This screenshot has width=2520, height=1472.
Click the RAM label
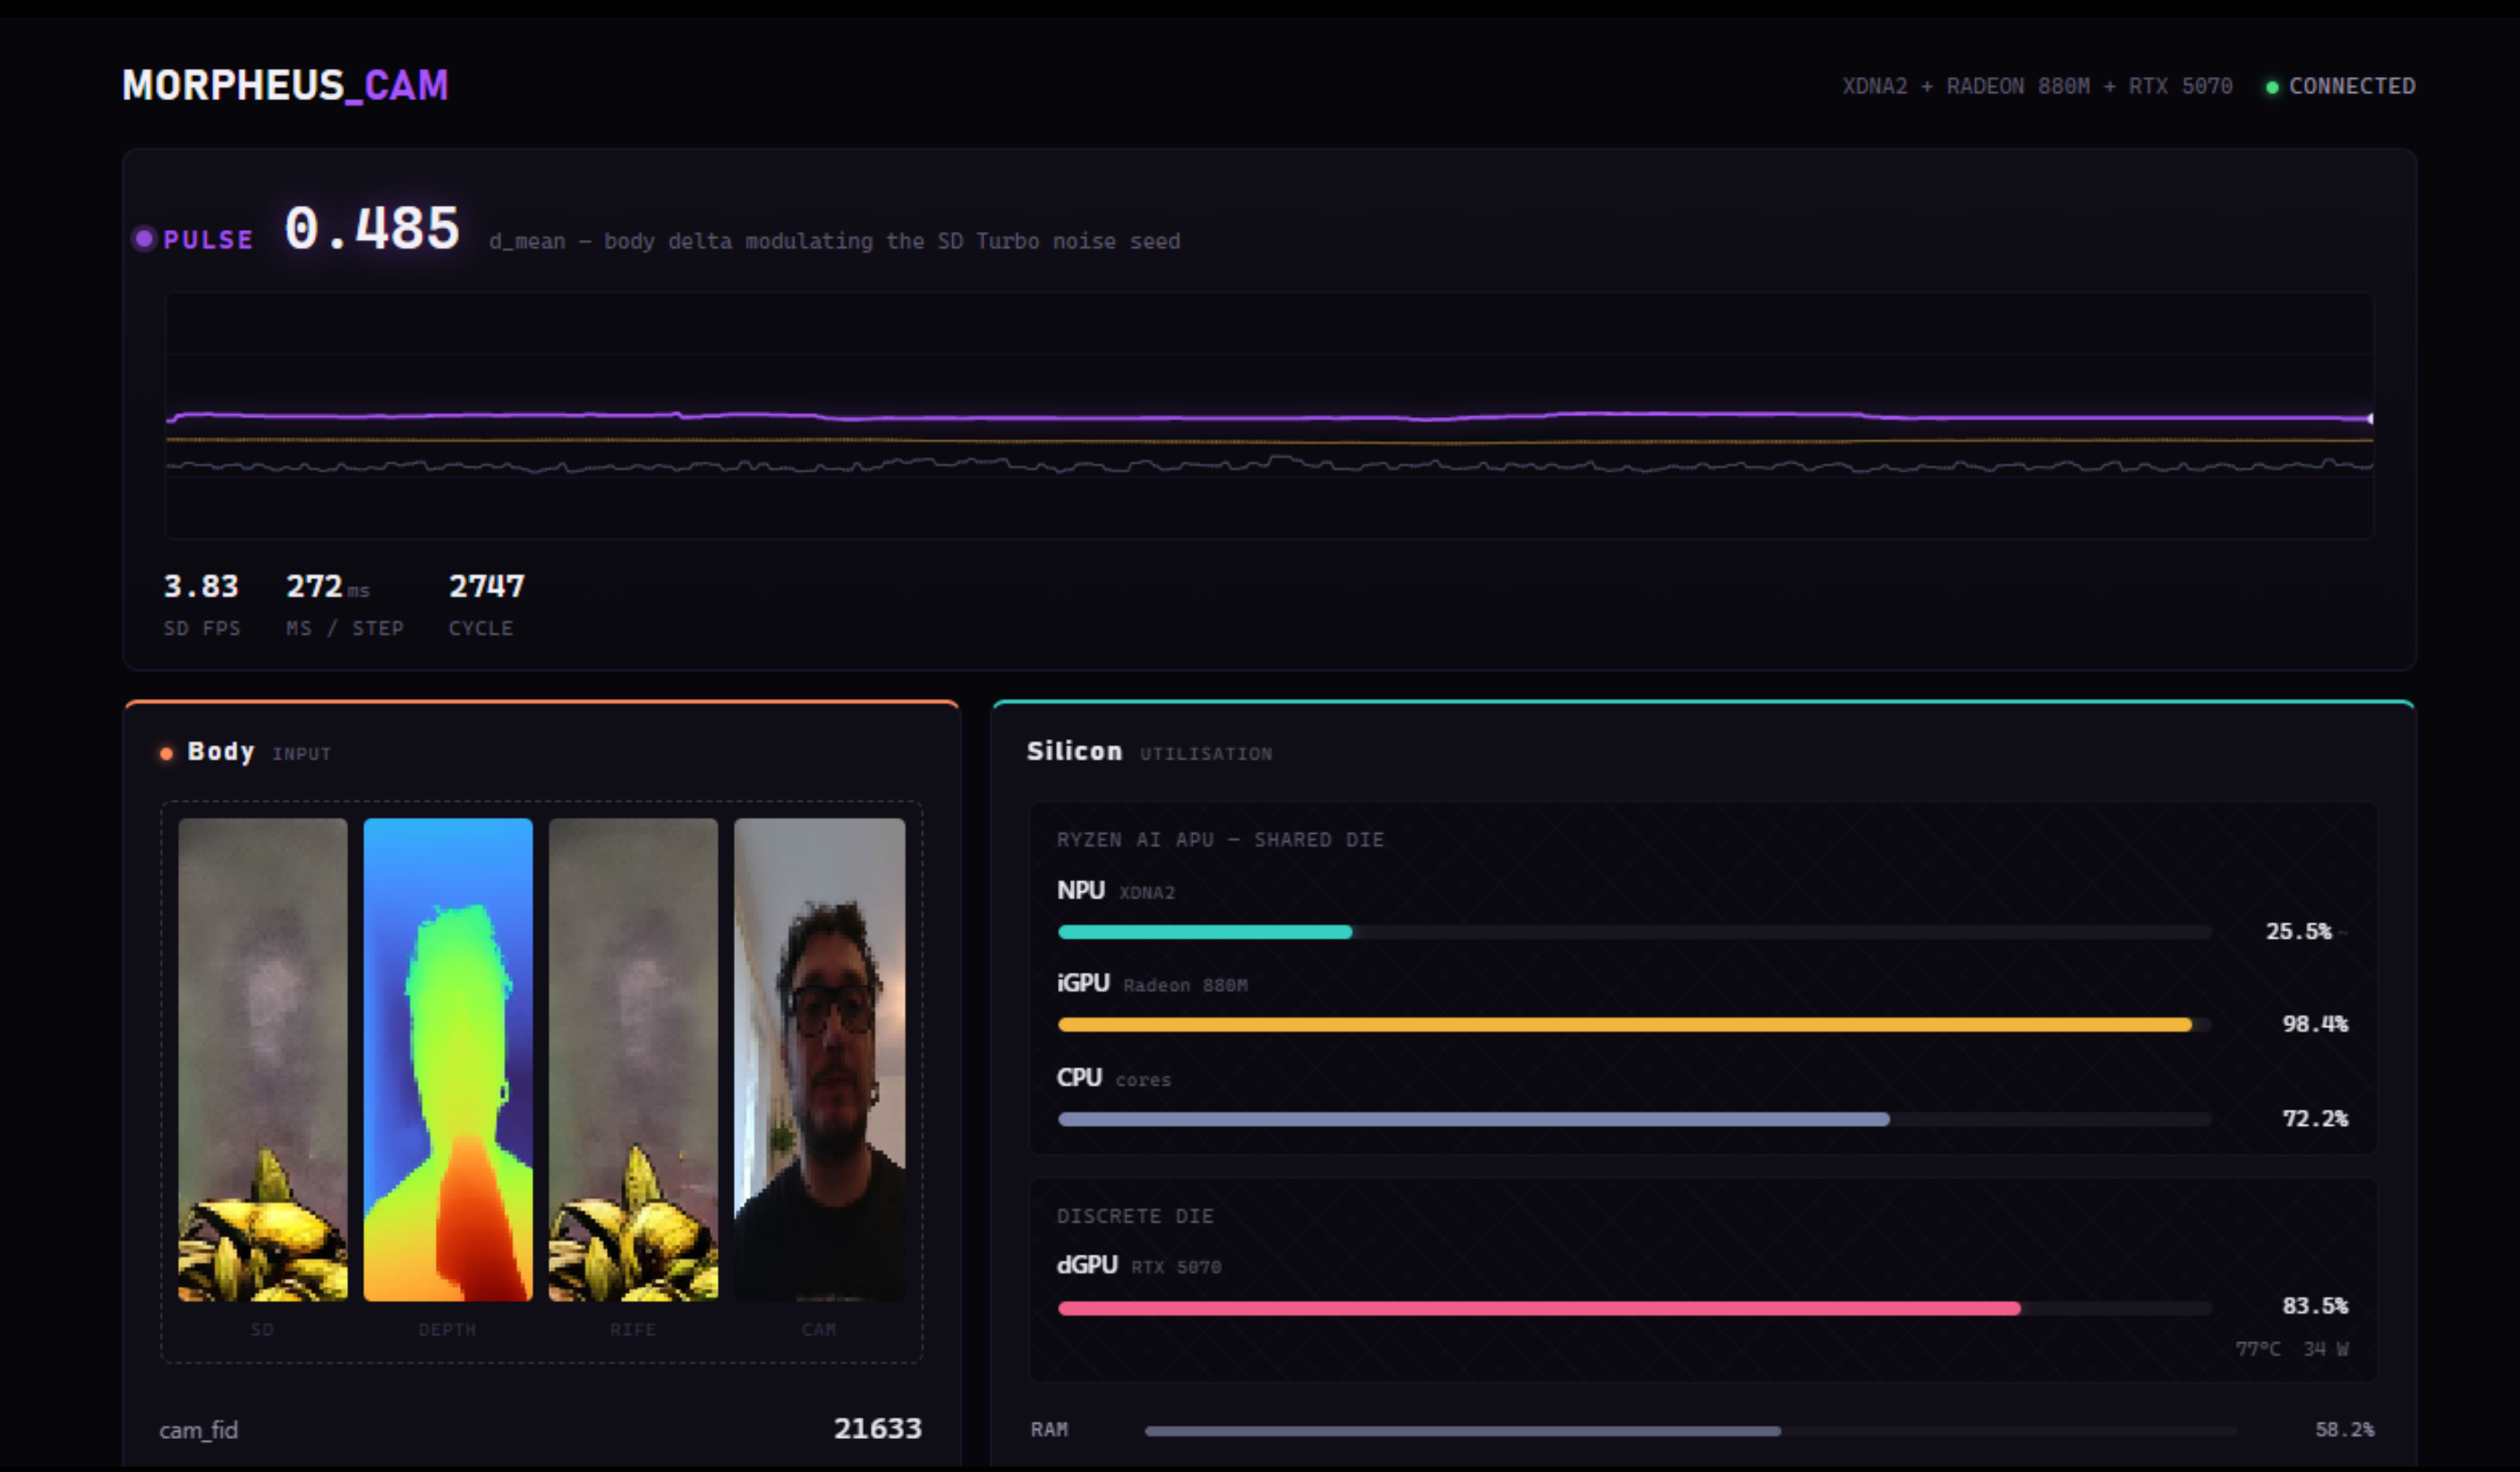pos(1049,1430)
